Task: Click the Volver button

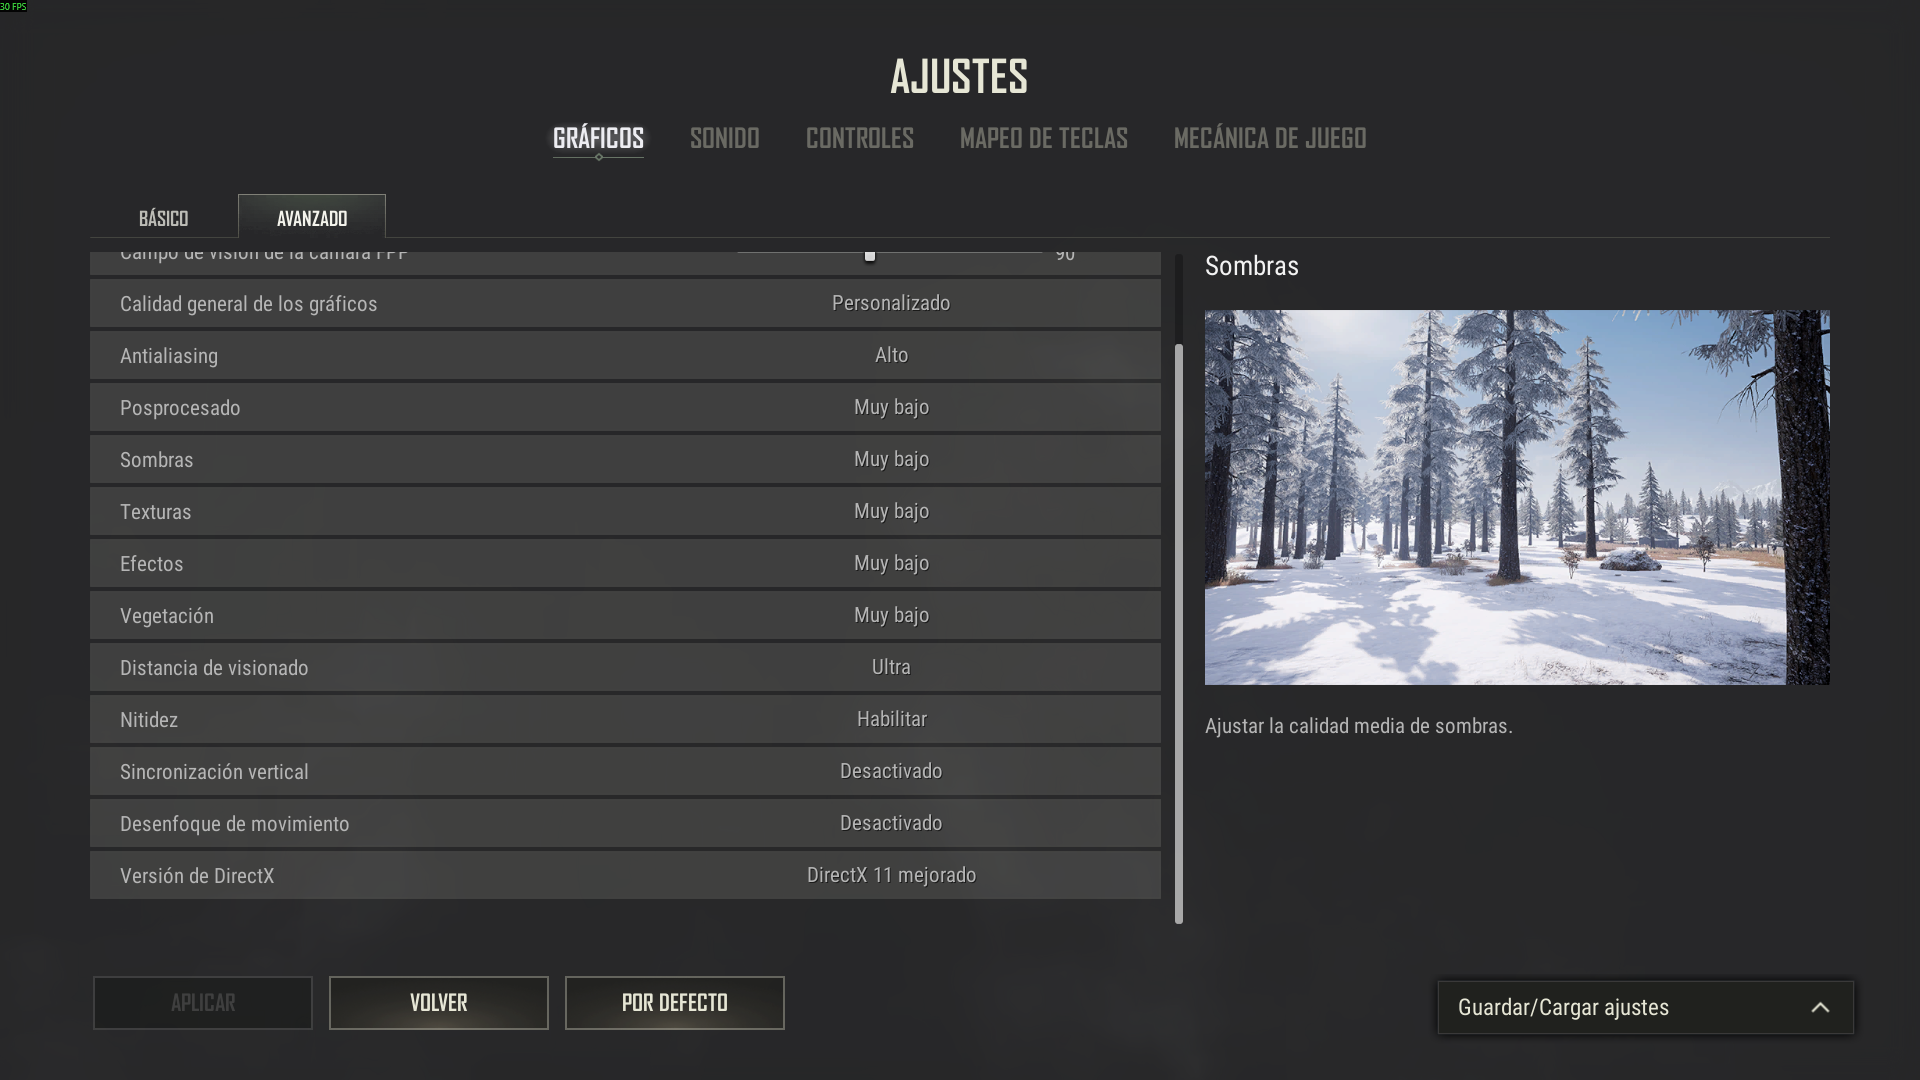Action: tap(438, 1003)
